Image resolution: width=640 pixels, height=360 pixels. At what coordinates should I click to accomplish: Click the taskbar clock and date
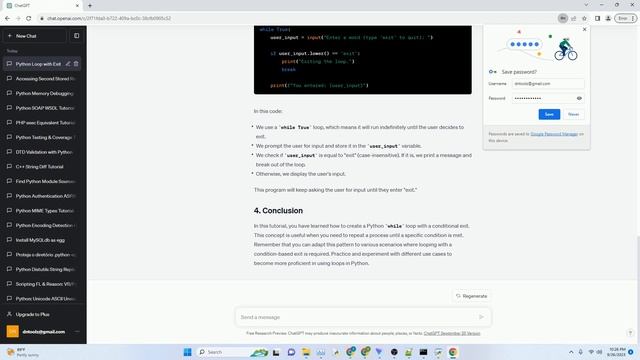616,352
